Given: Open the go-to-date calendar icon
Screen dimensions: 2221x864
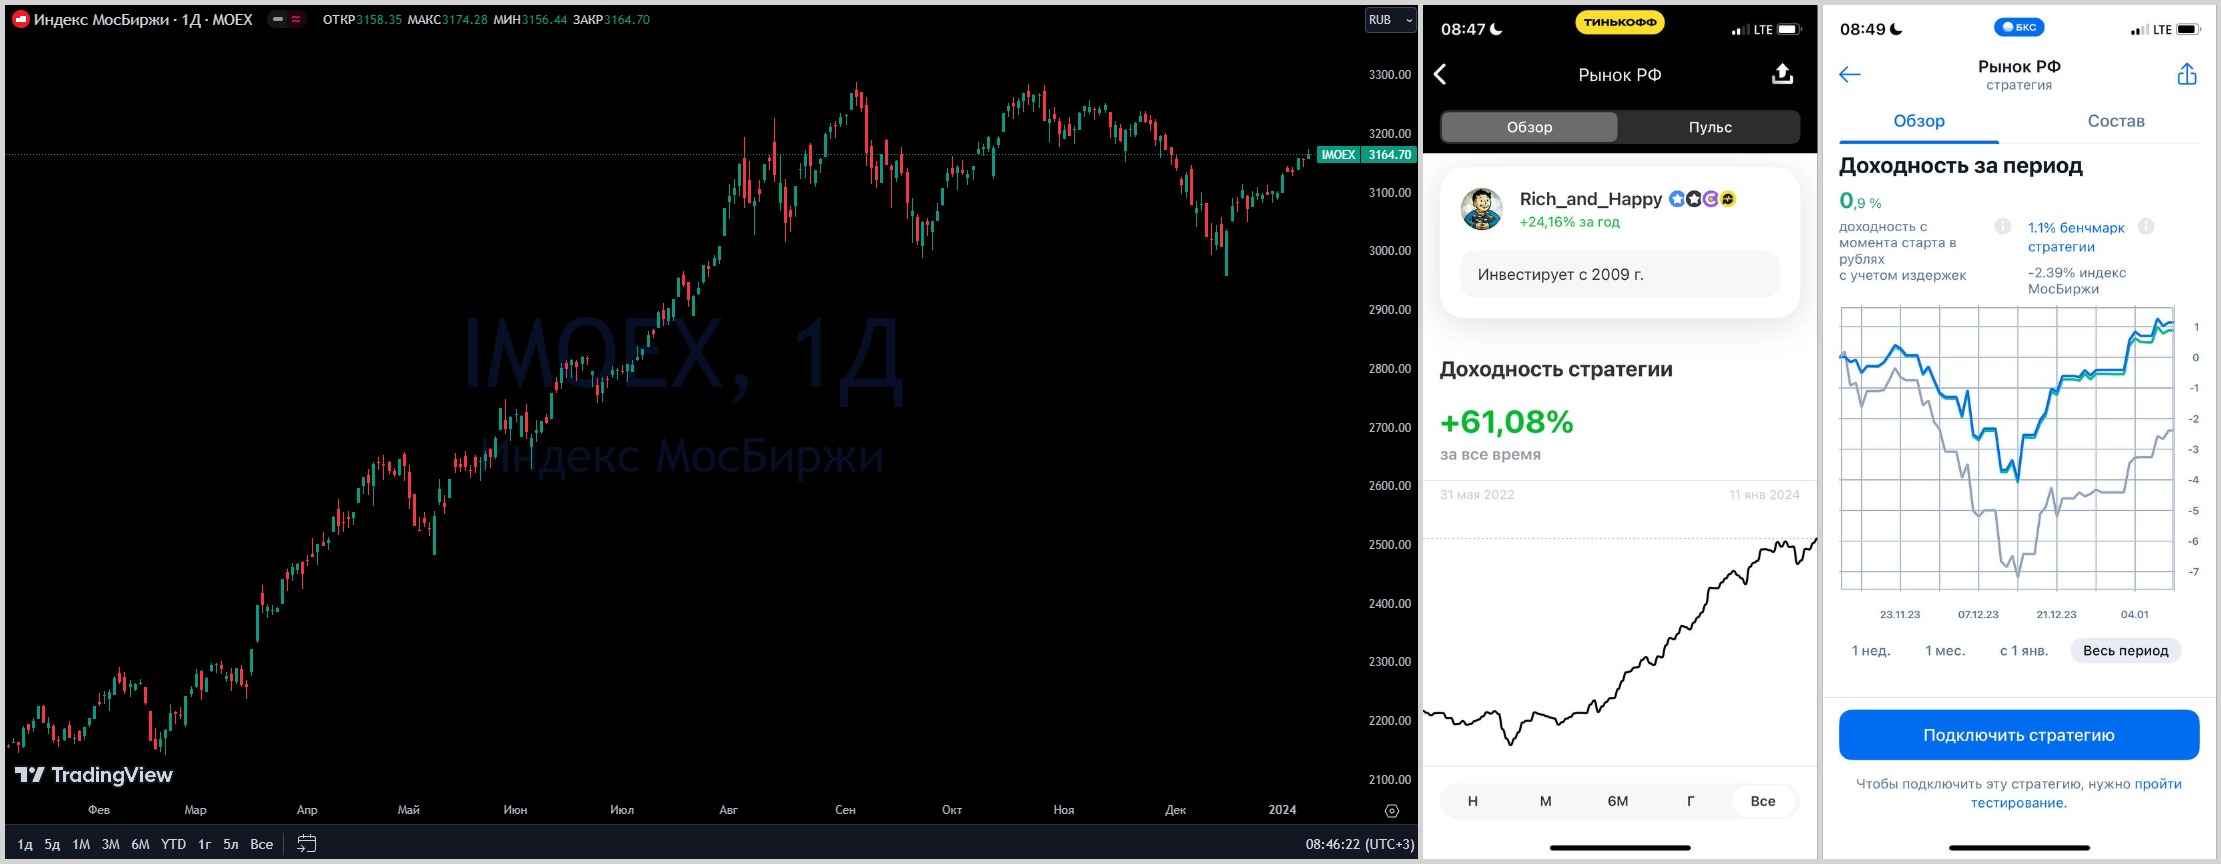Looking at the screenshot, I should [x=307, y=844].
